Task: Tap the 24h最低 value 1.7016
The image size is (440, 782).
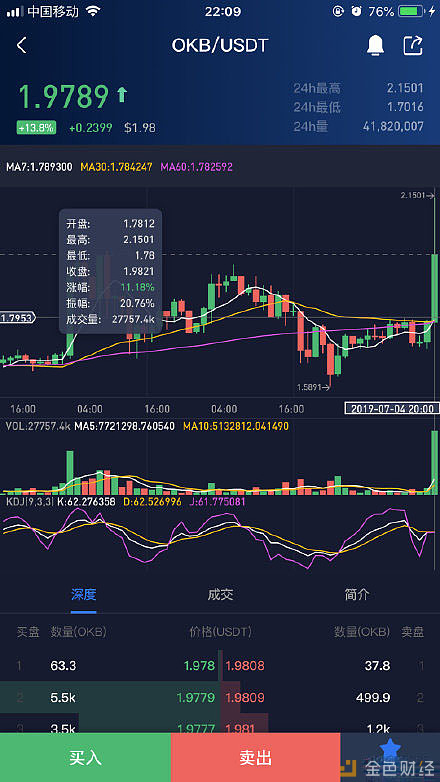Action: pos(405,107)
